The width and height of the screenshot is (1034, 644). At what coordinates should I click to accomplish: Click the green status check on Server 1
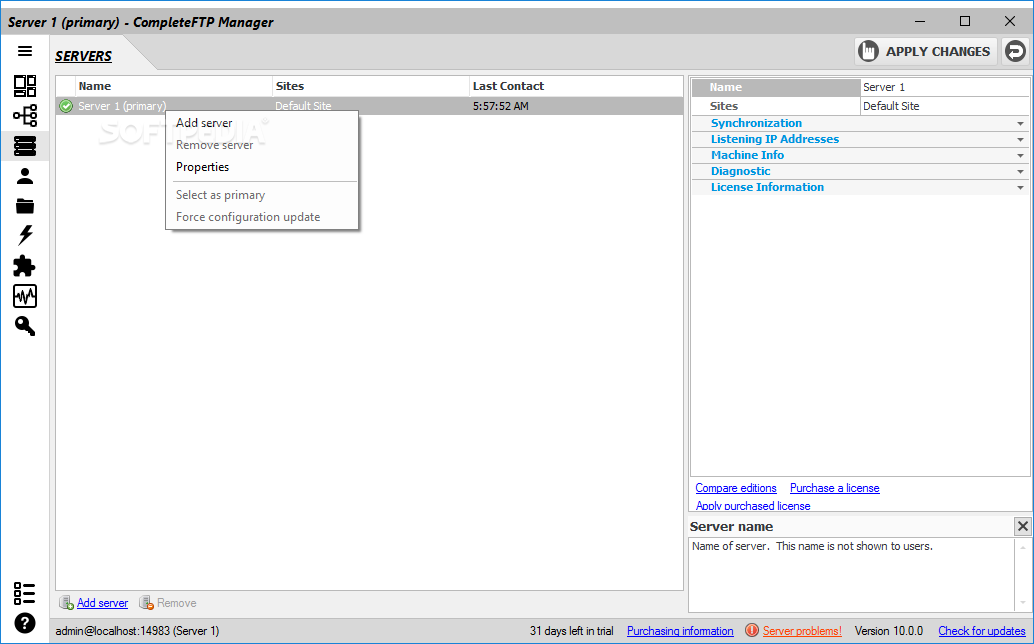click(x=66, y=106)
